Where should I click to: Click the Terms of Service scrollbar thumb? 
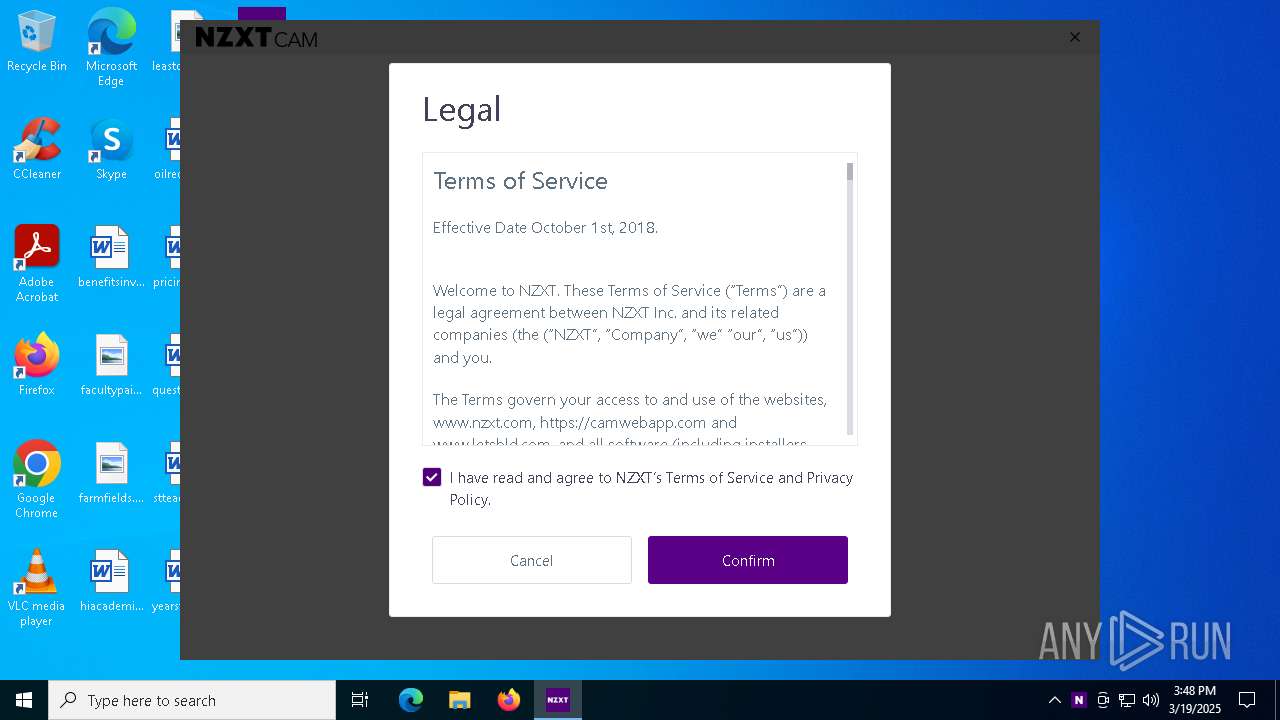coord(850,172)
